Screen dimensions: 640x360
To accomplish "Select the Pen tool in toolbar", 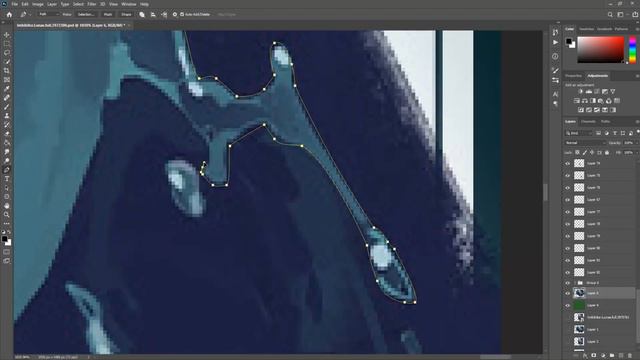I will tap(7, 170).
